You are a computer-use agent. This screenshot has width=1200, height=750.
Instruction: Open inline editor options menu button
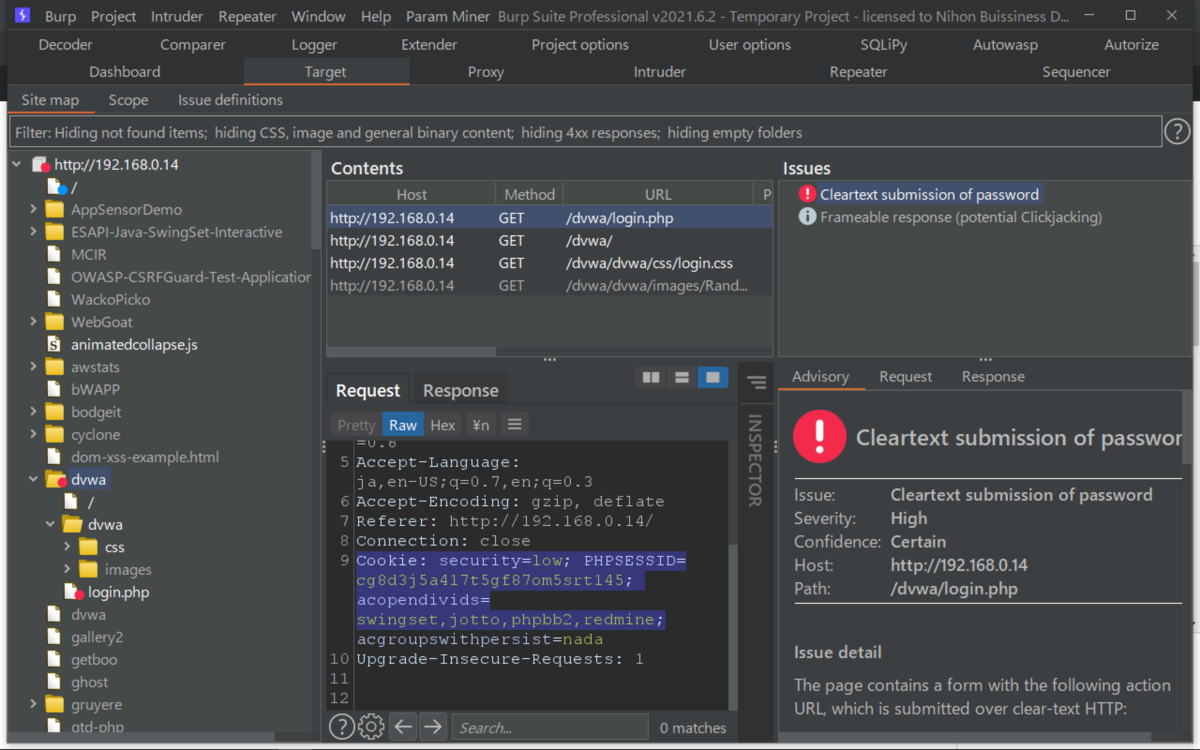click(x=514, y=425)
